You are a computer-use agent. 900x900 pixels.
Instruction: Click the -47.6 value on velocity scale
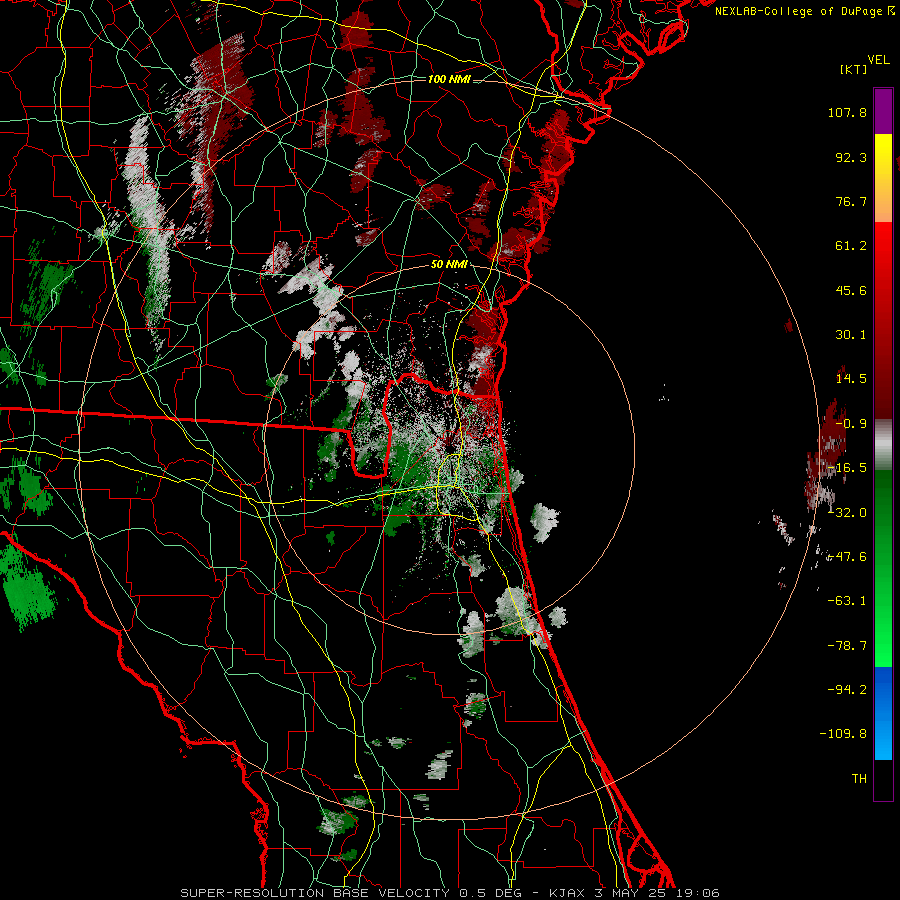[x=847, y=557]
